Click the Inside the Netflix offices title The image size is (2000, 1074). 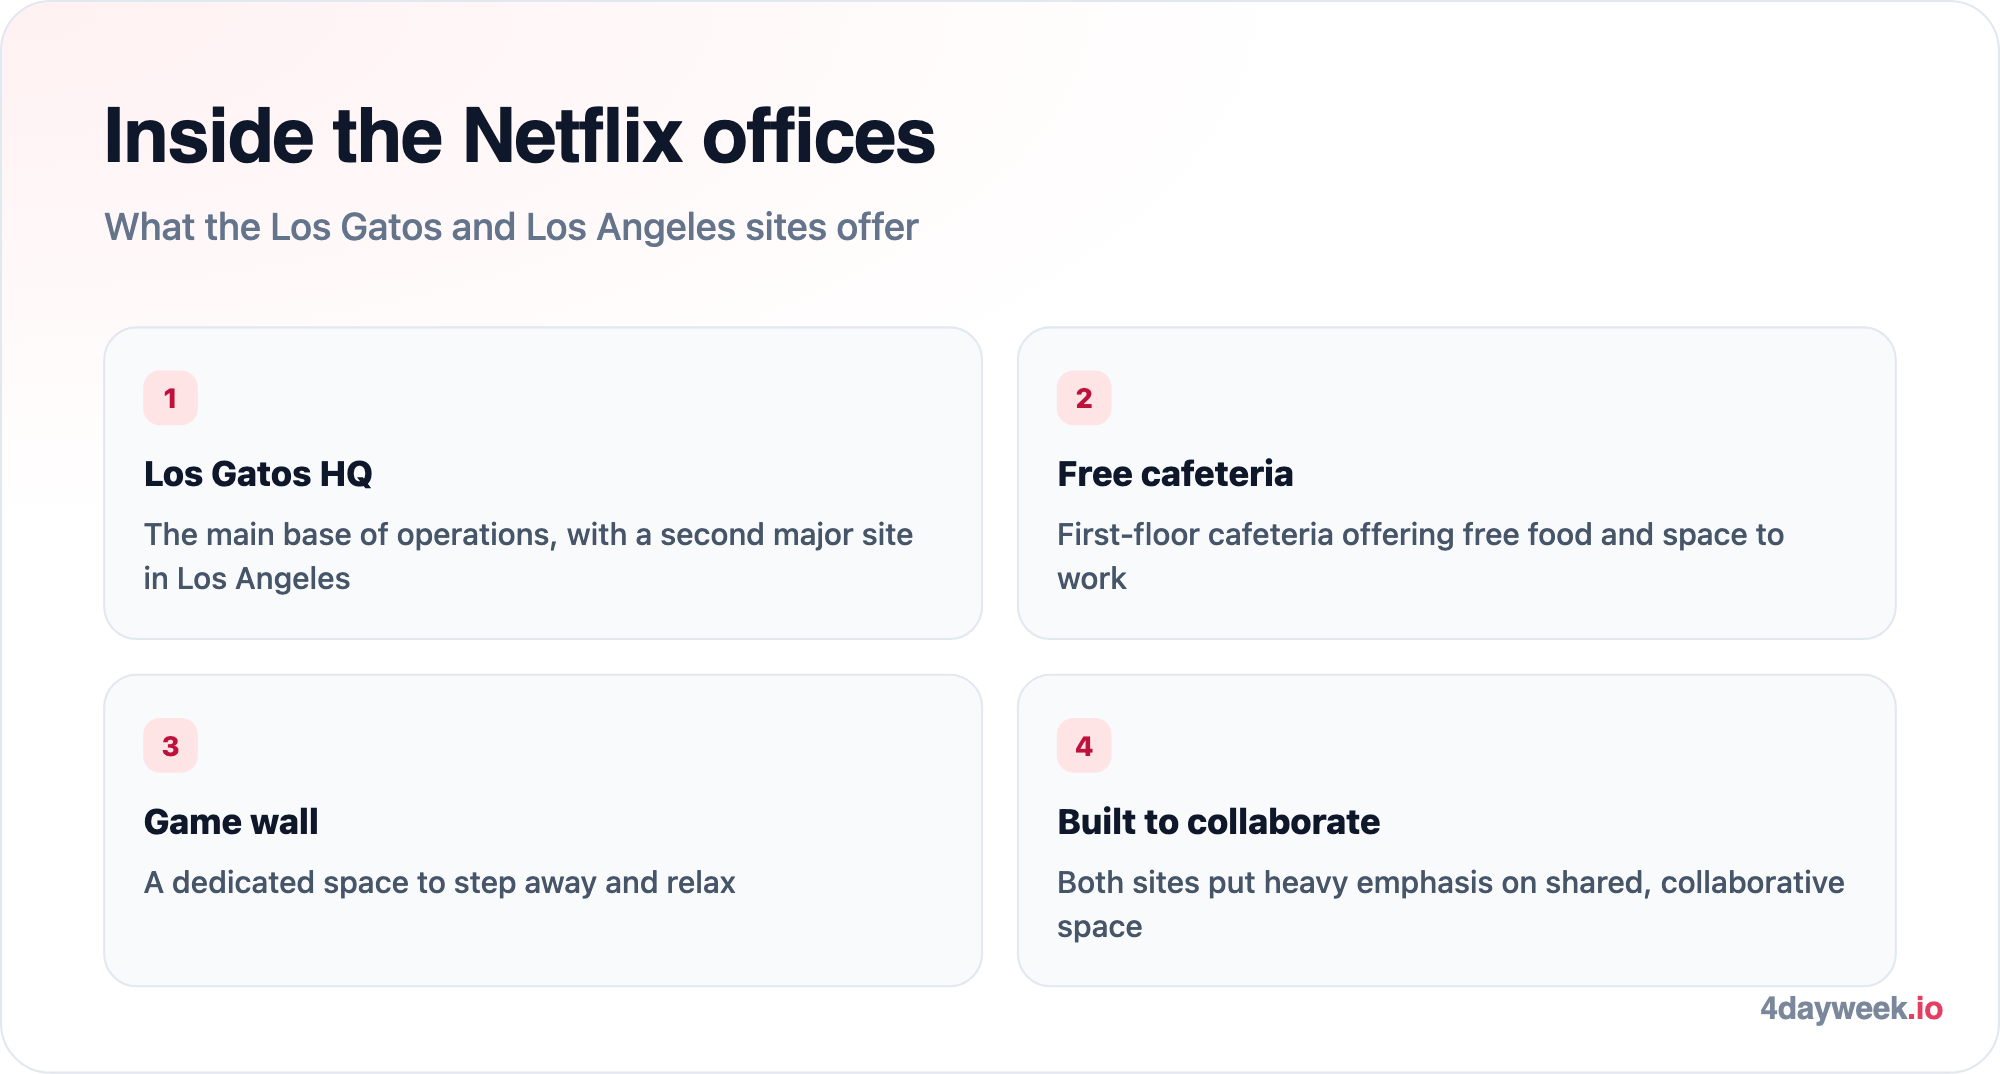(520, 136)
